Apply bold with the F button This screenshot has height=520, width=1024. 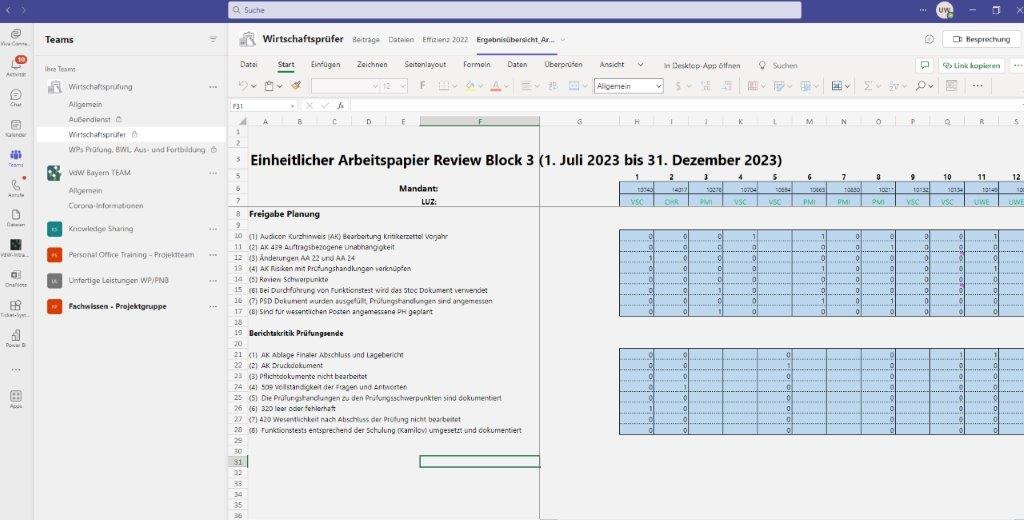click(x=423, y=86)
